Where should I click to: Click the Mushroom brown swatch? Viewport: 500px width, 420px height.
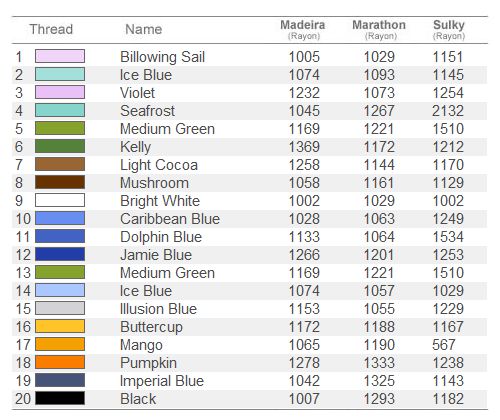60,182
